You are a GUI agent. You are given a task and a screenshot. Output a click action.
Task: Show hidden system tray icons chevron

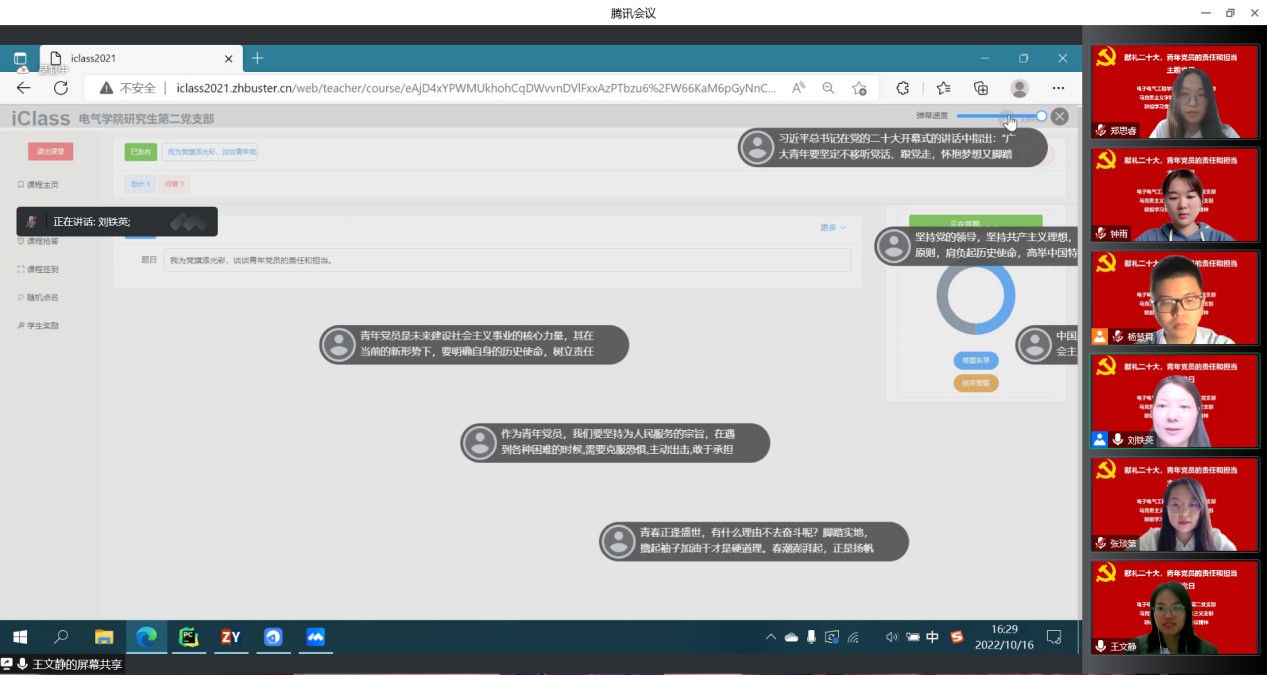pos(770,637)
